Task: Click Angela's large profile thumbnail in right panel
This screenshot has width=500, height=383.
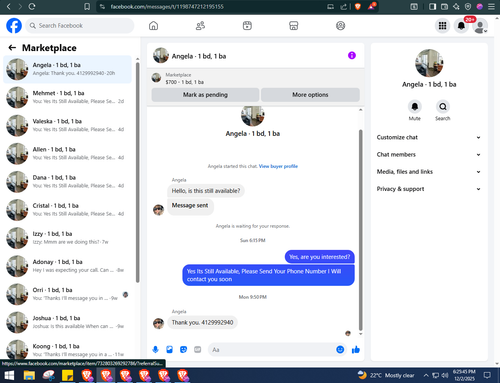Action: pos(429,63)
